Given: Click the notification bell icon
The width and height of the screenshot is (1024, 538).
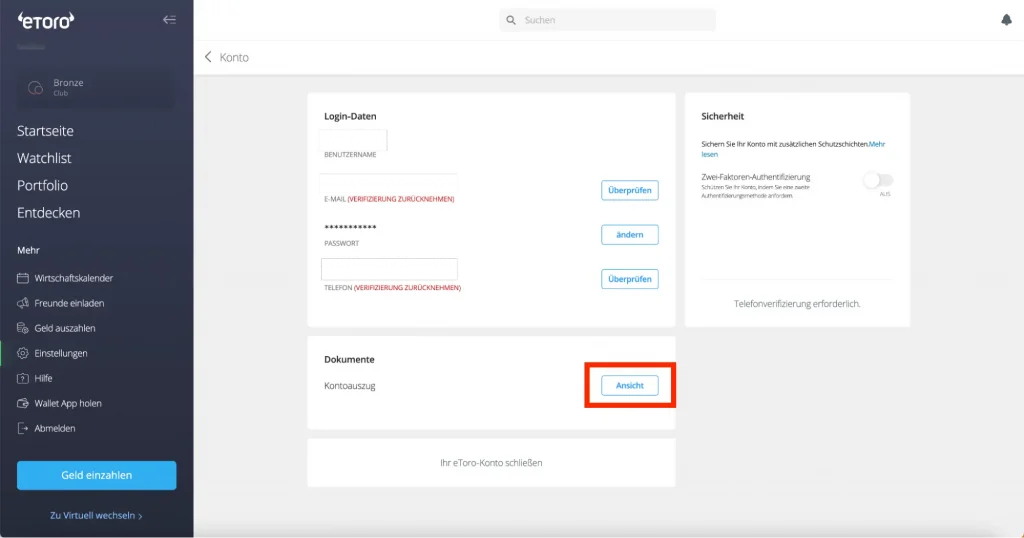Looking at the screenshot, I should pos(1006,20).
